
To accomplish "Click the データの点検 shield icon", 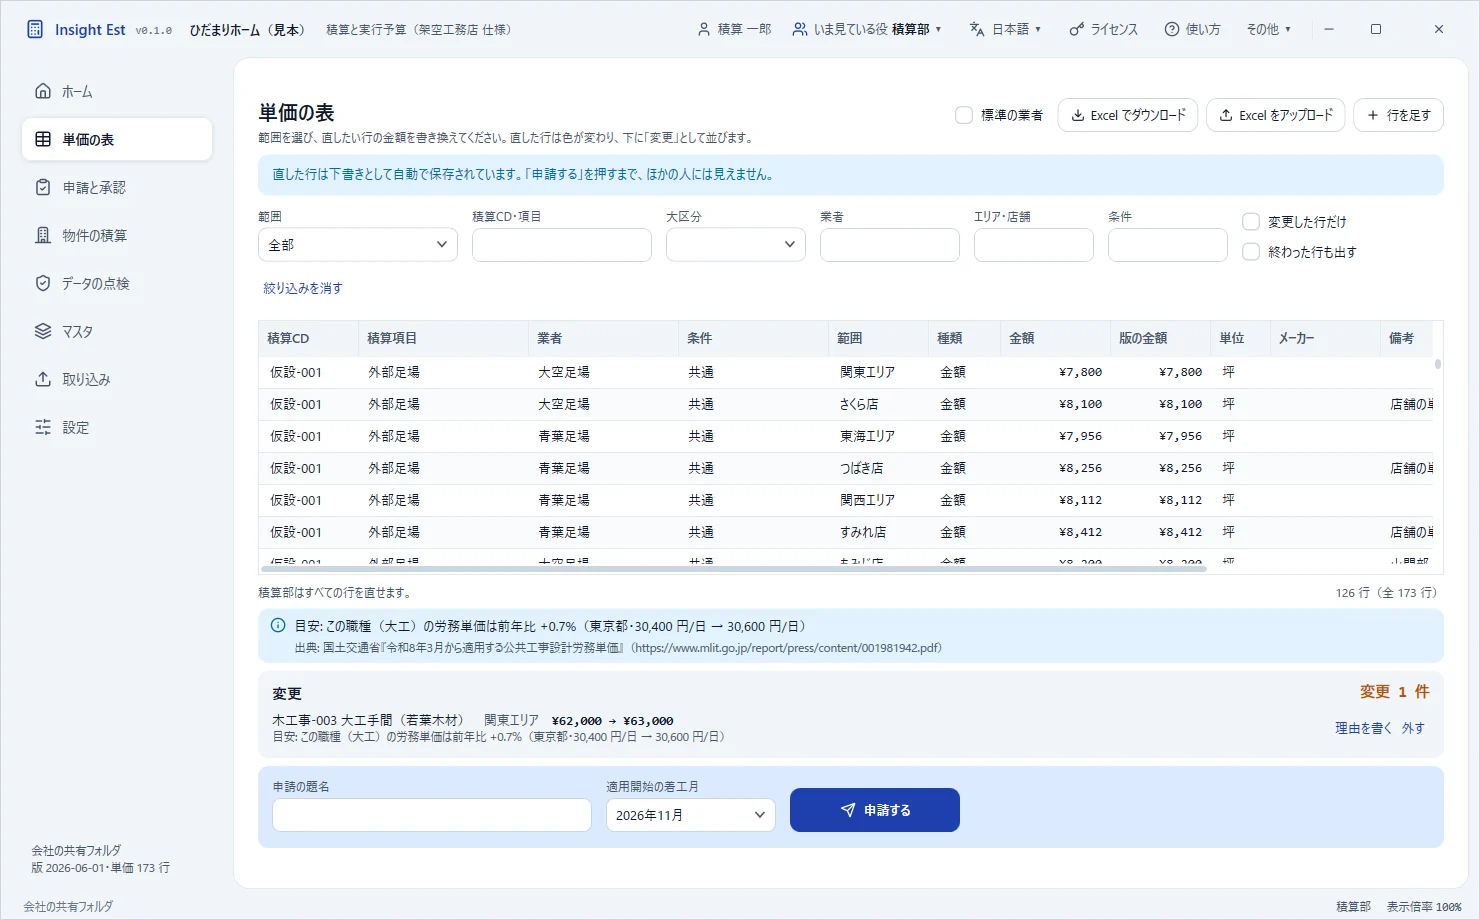I will coord(43,283).
